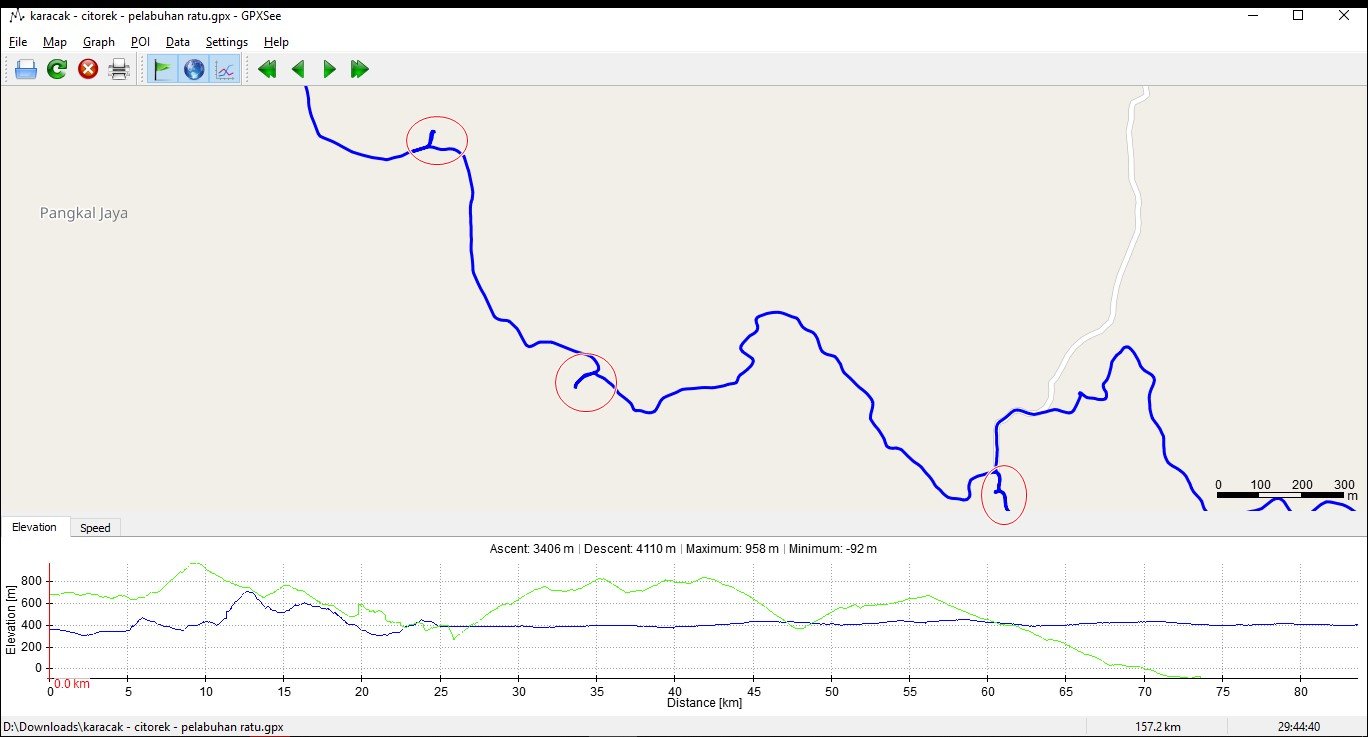Expand the Settings menu

[227, 42]
